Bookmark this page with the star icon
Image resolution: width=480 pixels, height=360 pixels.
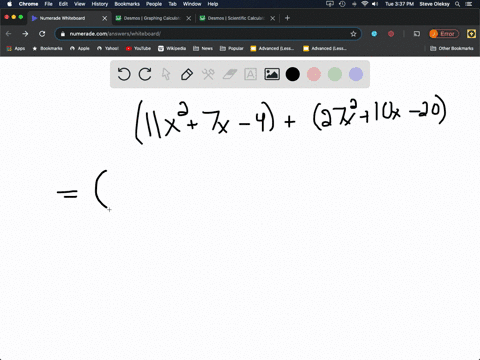point(353,34)
